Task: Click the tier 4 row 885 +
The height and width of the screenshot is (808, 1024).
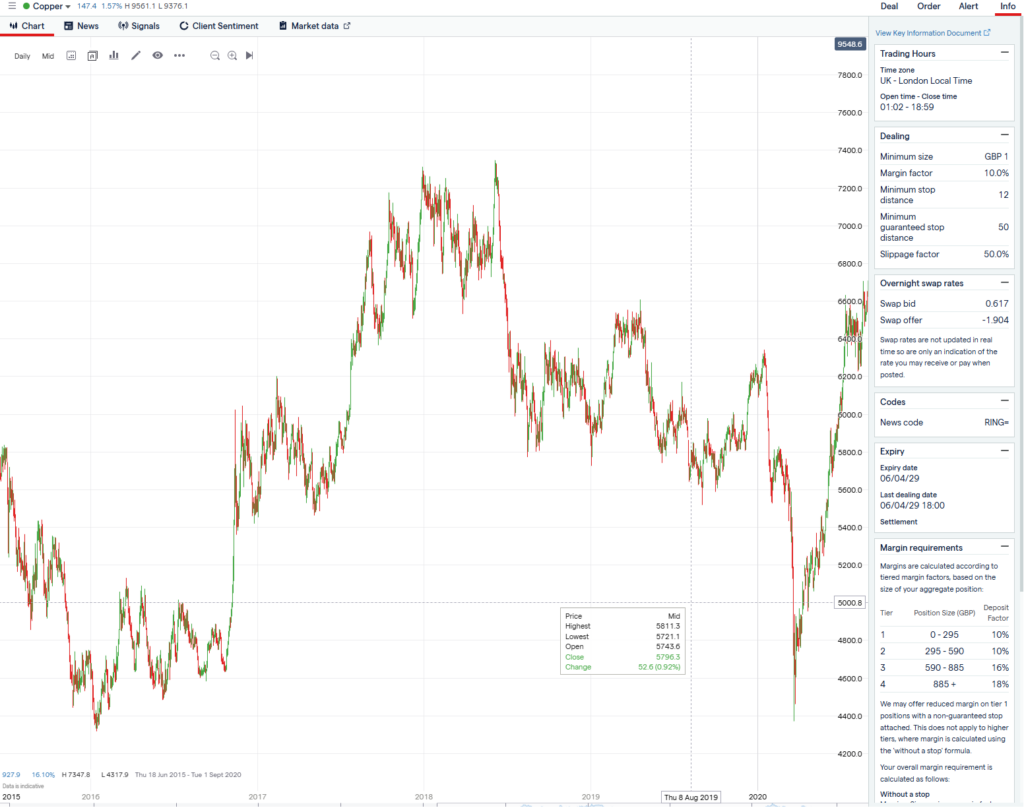Action: (x=944, y=684)
